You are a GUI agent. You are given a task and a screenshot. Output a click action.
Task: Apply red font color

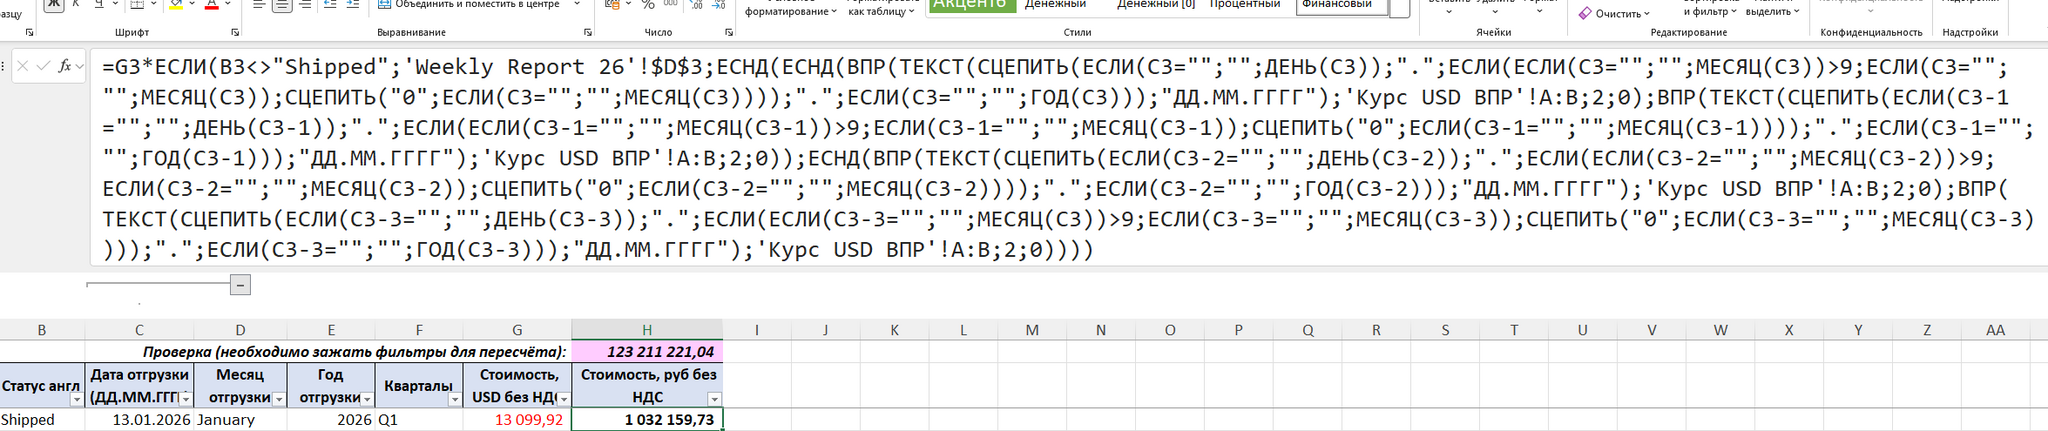(211, 4)
